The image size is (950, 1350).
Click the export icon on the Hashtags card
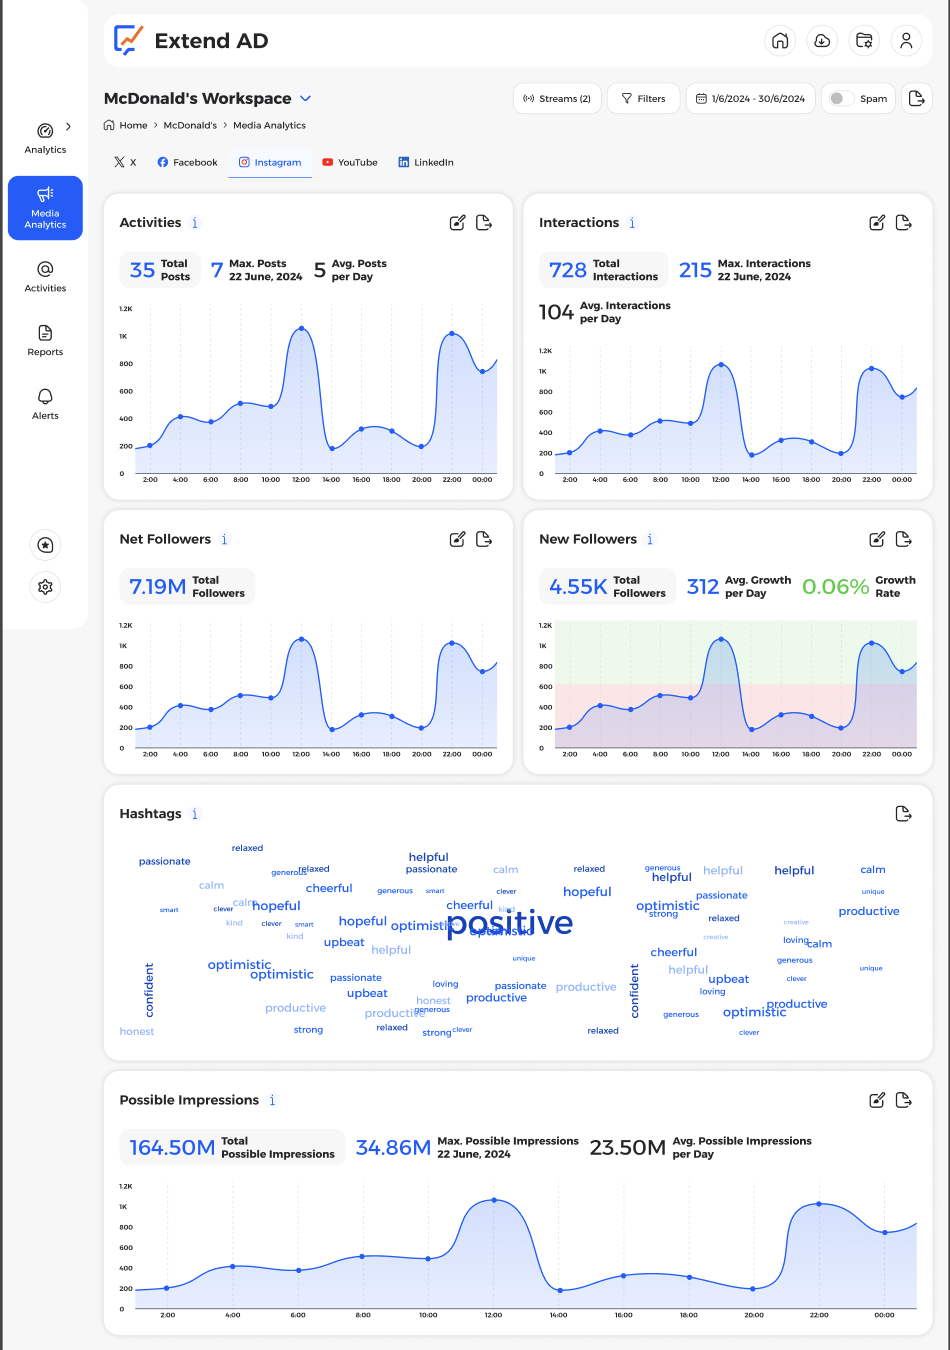point(903,813)
